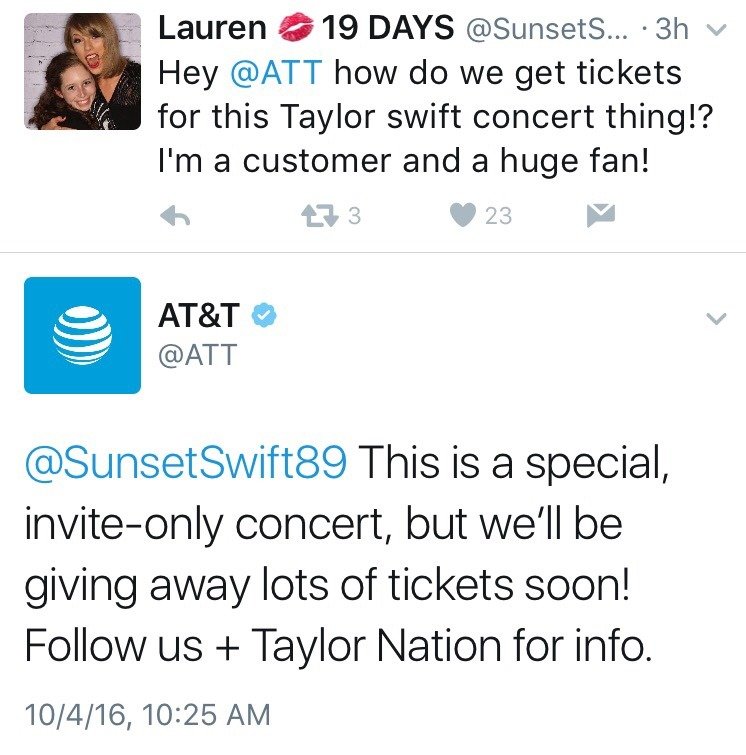Click the AT&T account name
Screen dimensions: 746x755
point(198,316)
